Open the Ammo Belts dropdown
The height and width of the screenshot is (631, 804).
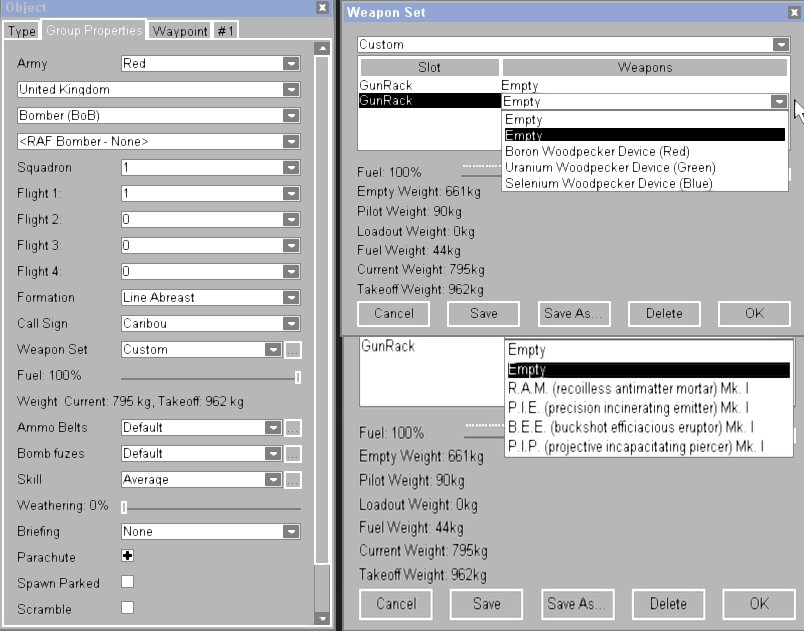202,428
